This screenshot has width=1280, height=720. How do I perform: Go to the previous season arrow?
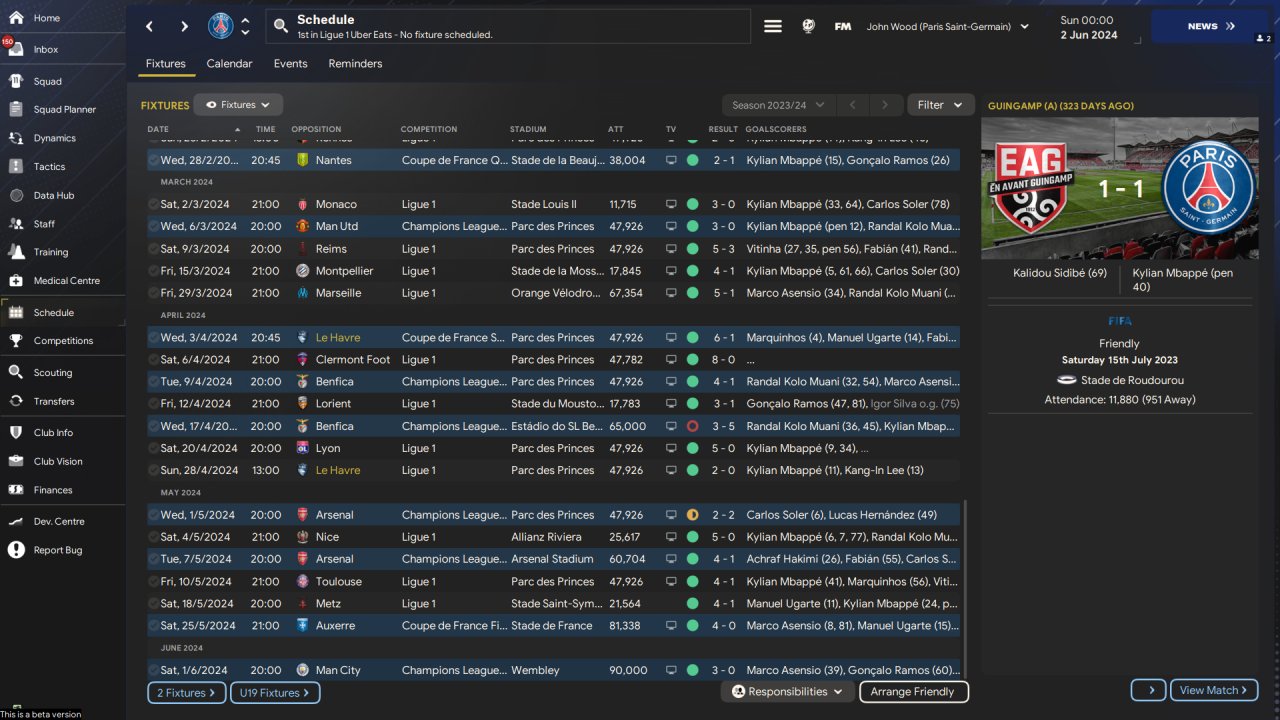click(852, 105)
